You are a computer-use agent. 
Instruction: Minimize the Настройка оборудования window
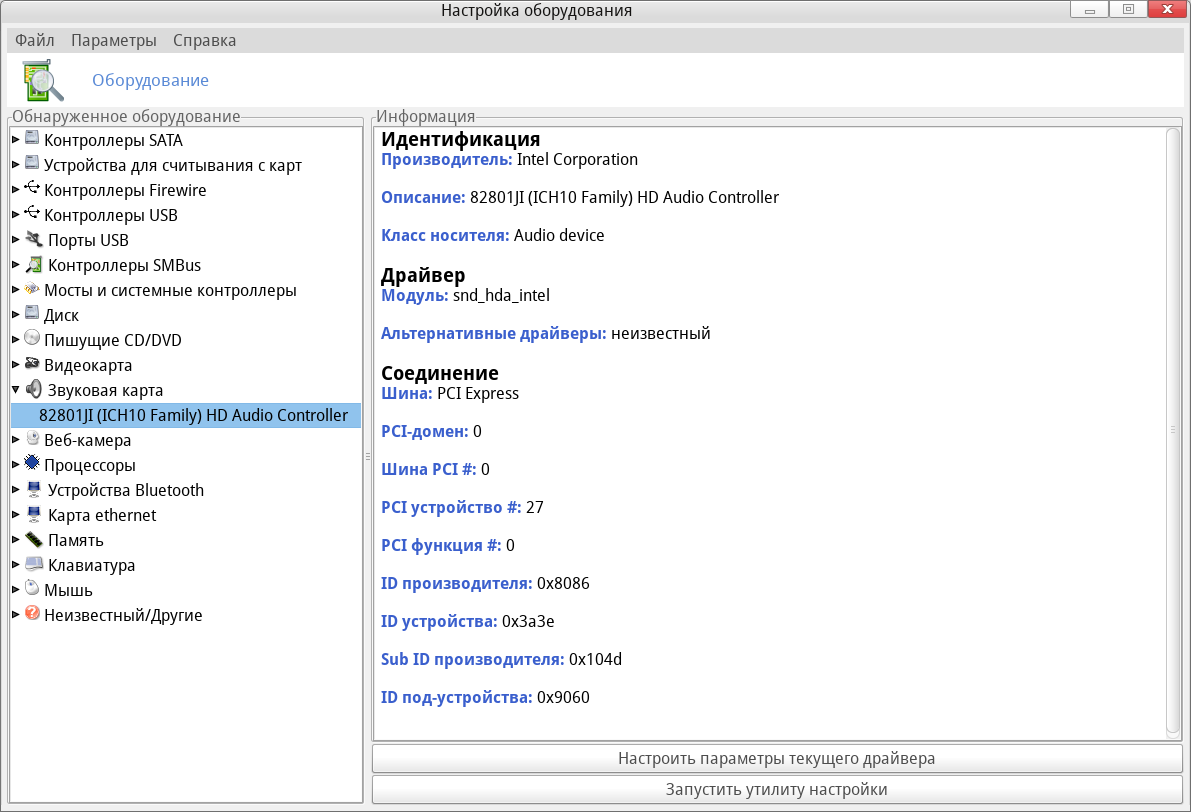tap(1089, 10)
